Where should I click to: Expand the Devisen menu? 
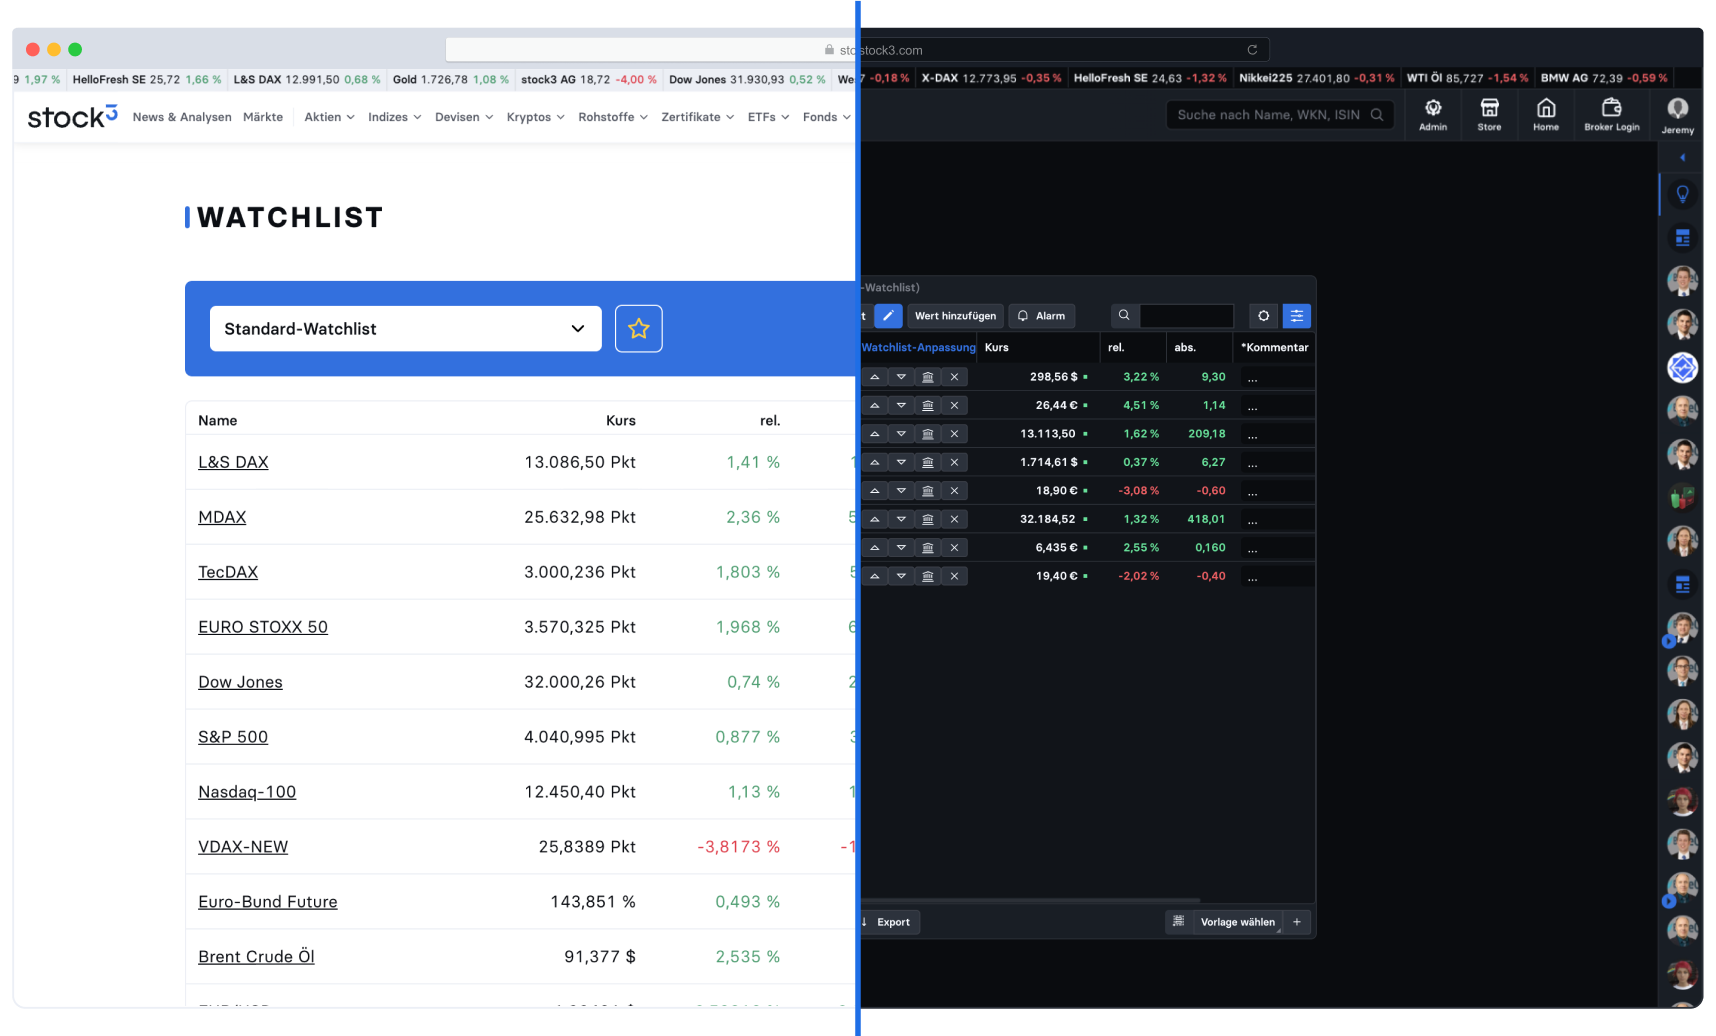[464, 117]
